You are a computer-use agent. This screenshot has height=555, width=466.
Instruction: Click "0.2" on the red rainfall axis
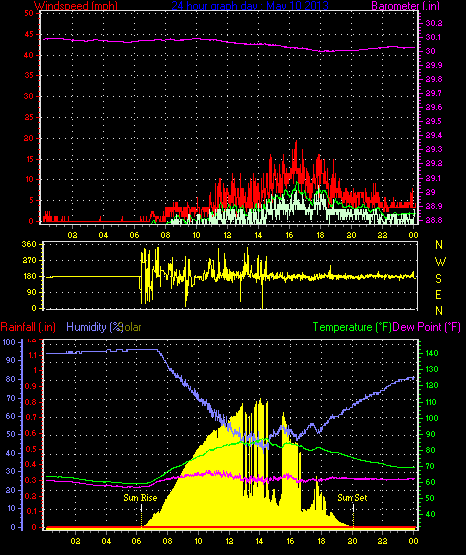(30, 496)
